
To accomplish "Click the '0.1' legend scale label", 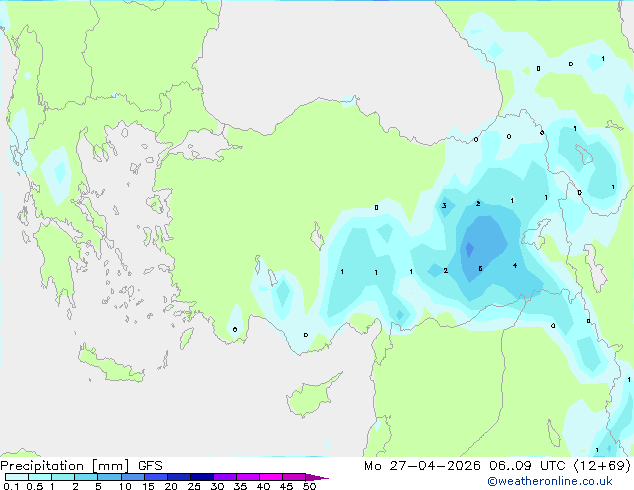I will (11, 486).
